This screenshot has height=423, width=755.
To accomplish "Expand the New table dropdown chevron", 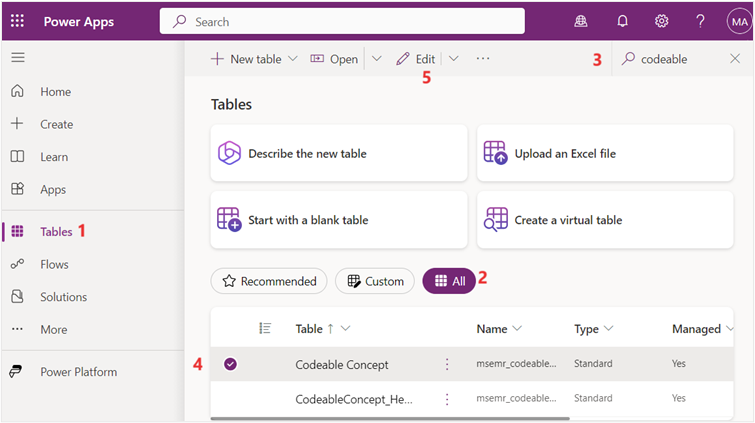I will click(293, 59).
